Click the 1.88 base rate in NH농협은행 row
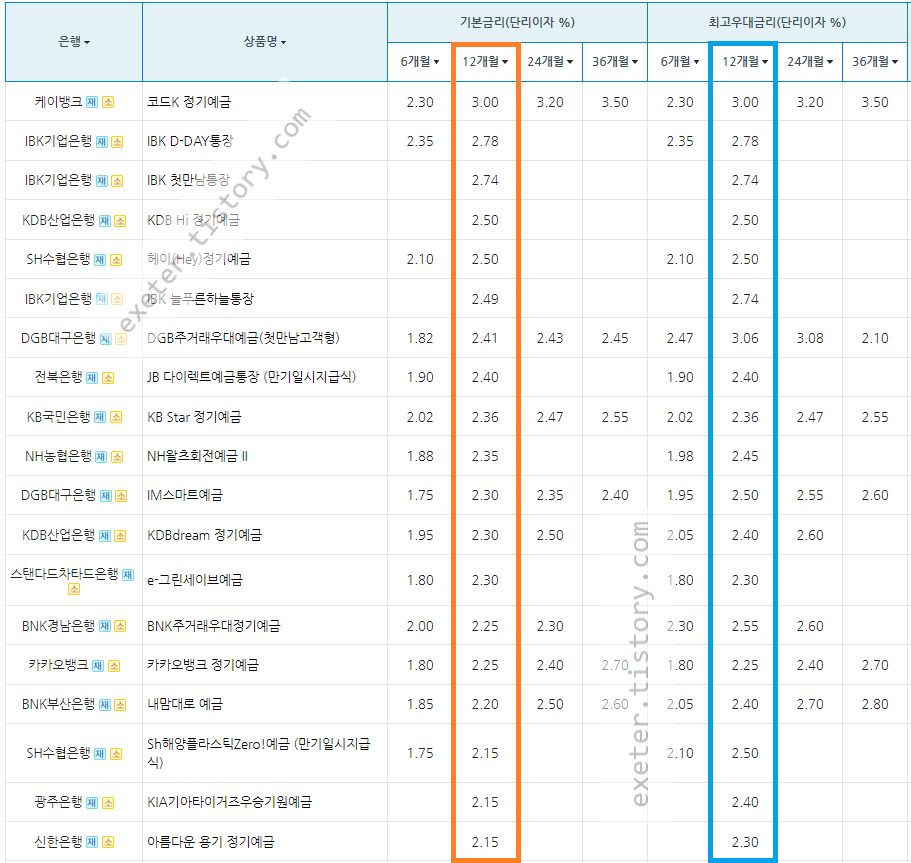Screen dimensions: 911x863 pos(419,457)
